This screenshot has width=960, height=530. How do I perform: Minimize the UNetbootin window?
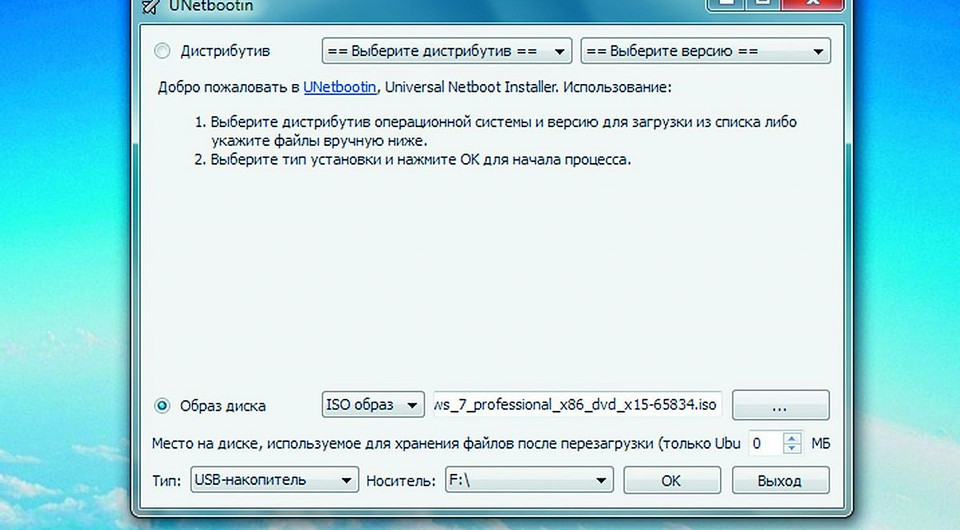[x=728, y=4]
